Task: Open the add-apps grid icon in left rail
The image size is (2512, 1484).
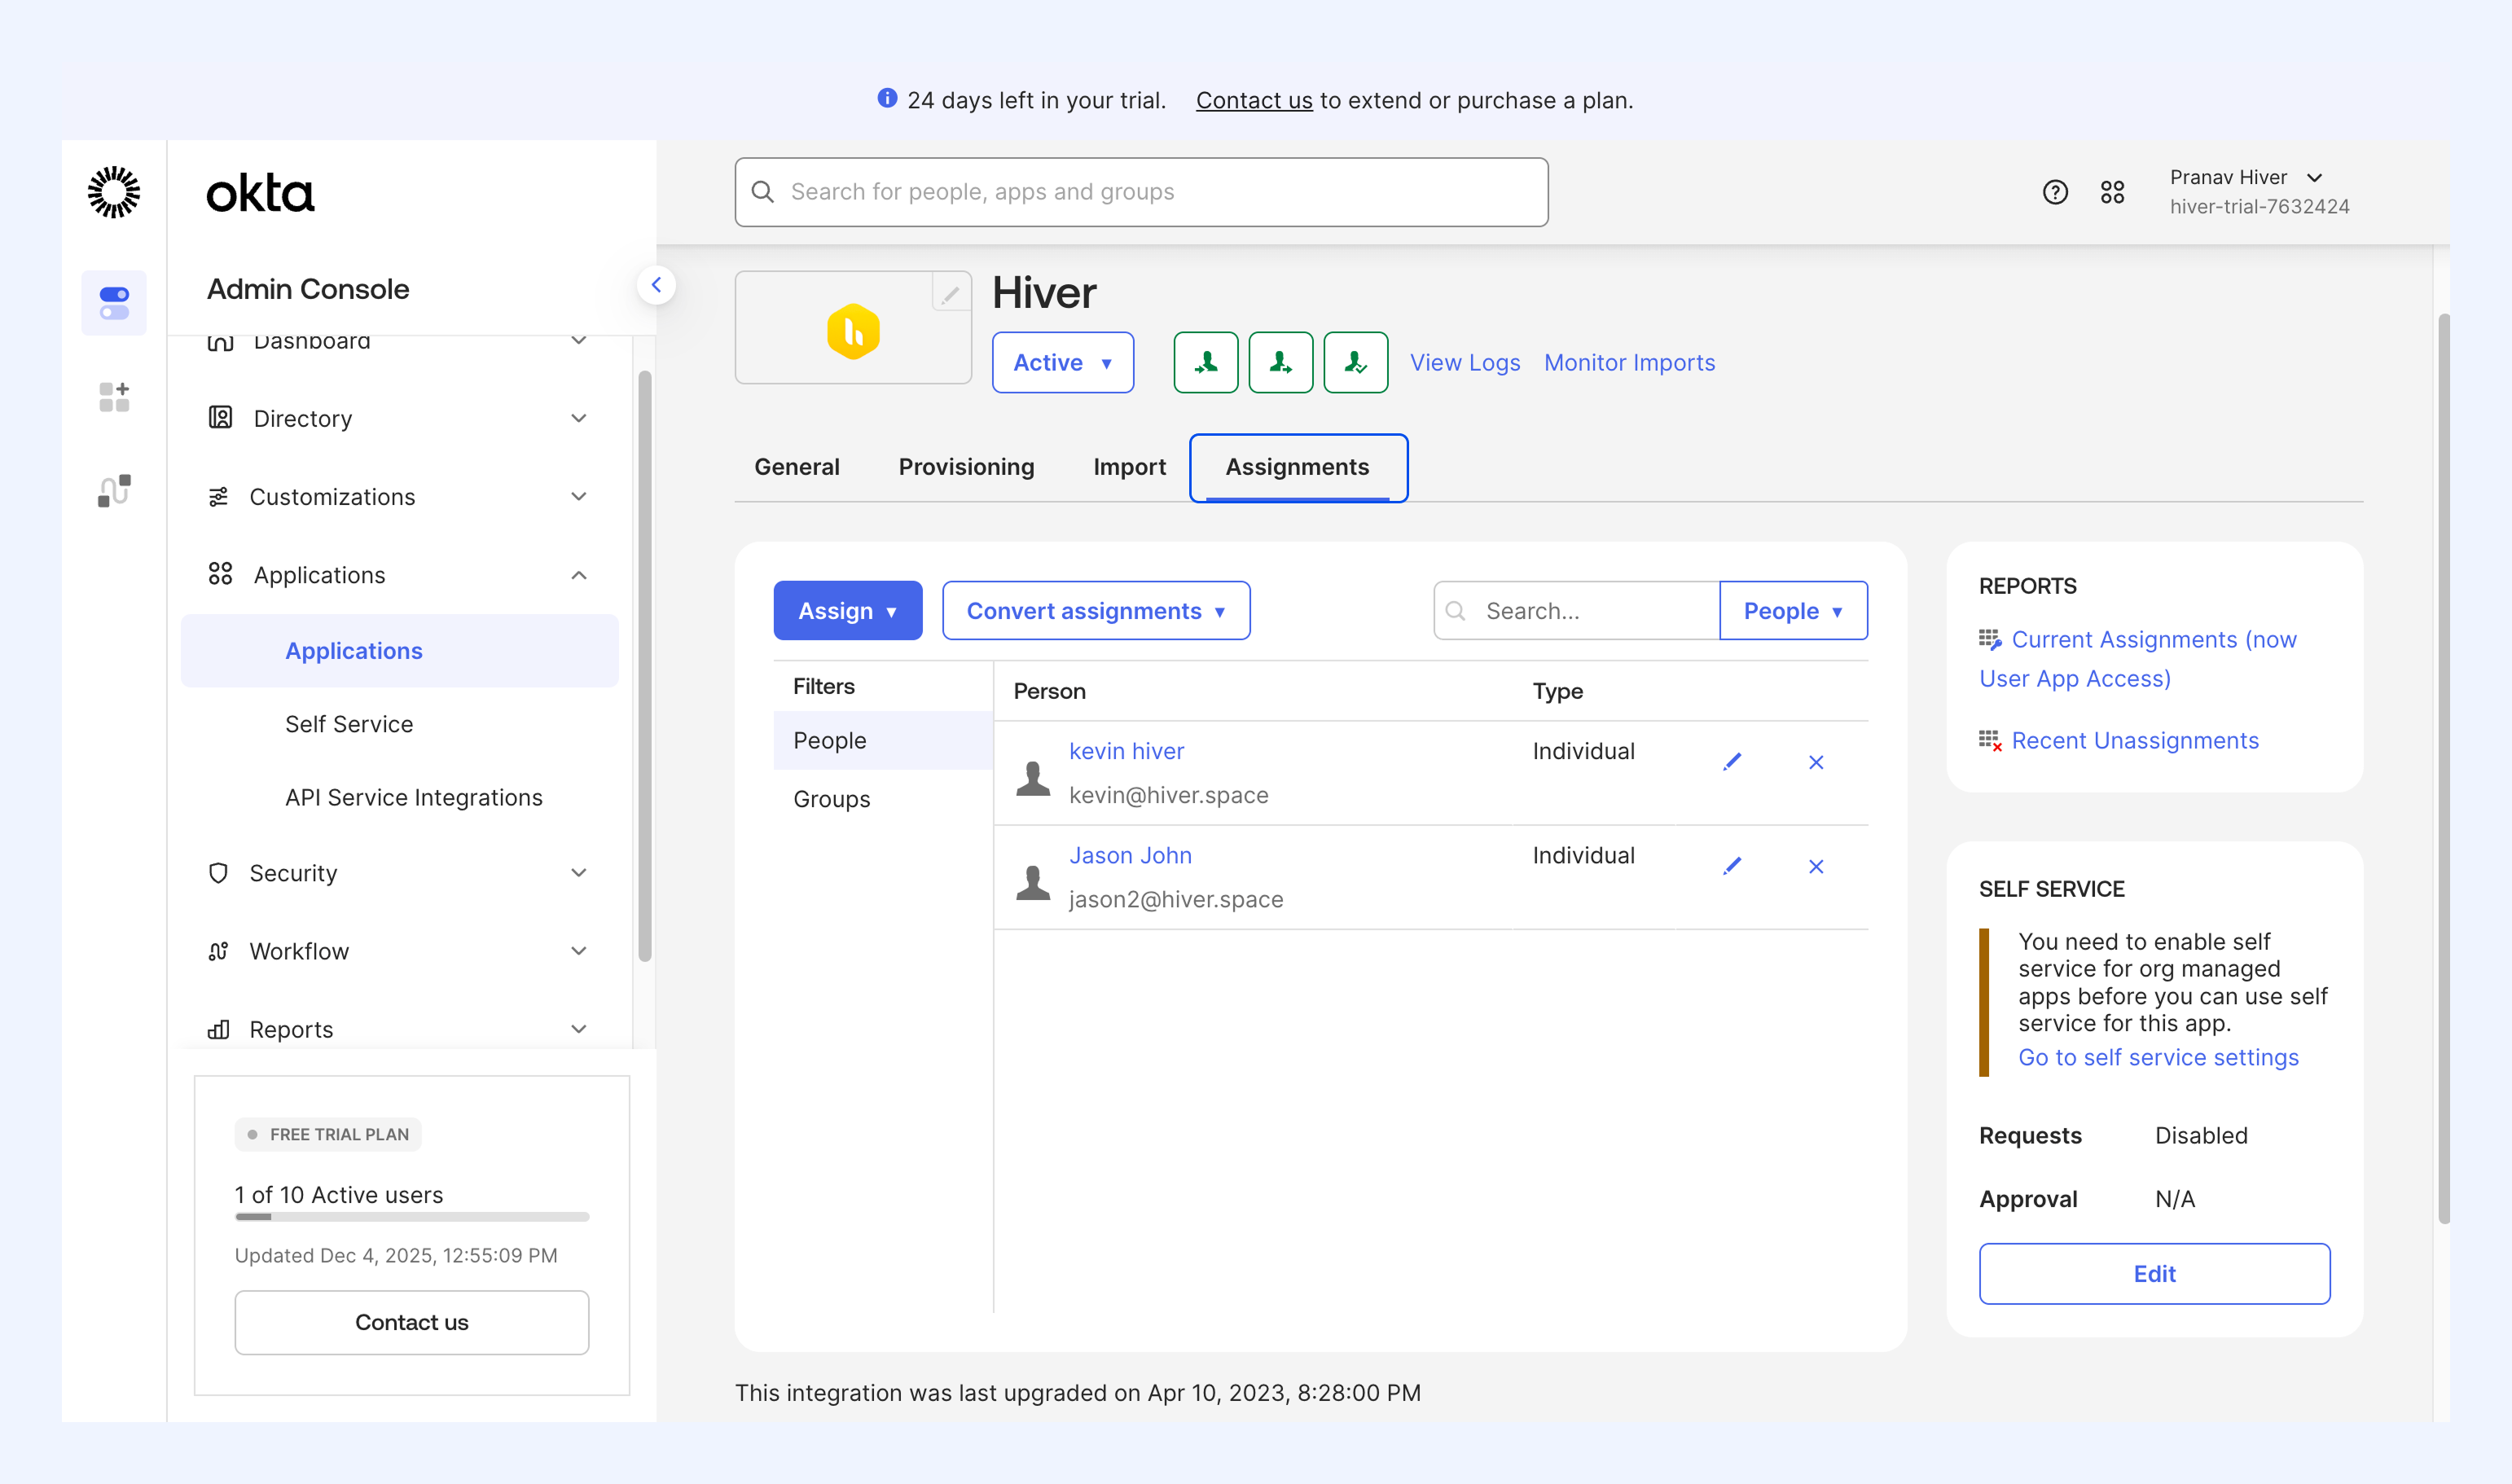Action: [114, 397]
